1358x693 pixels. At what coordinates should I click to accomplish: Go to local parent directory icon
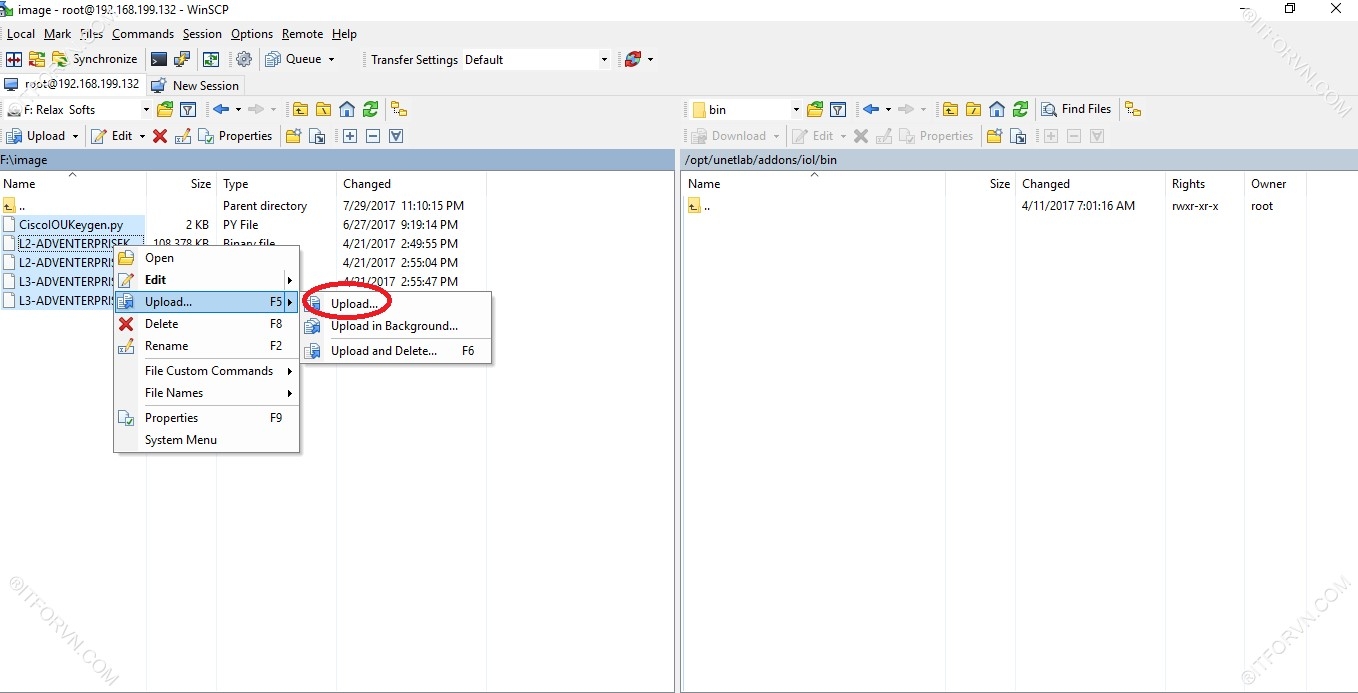click(300, 110)
